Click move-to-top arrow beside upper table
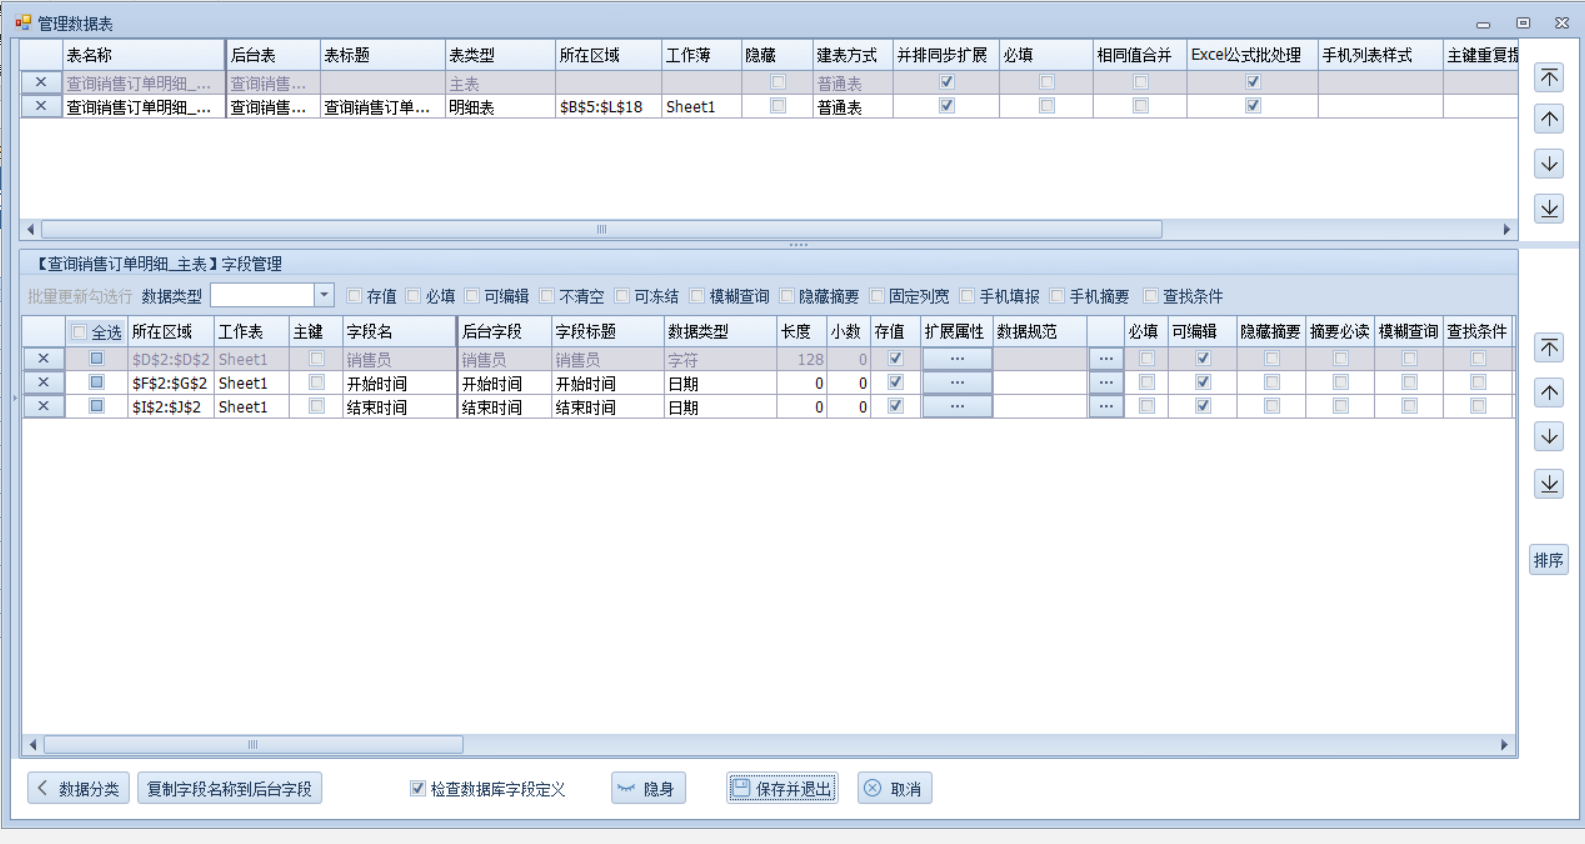The height and width of the screenshot is (844, 1585). (x=1549, y=78)
